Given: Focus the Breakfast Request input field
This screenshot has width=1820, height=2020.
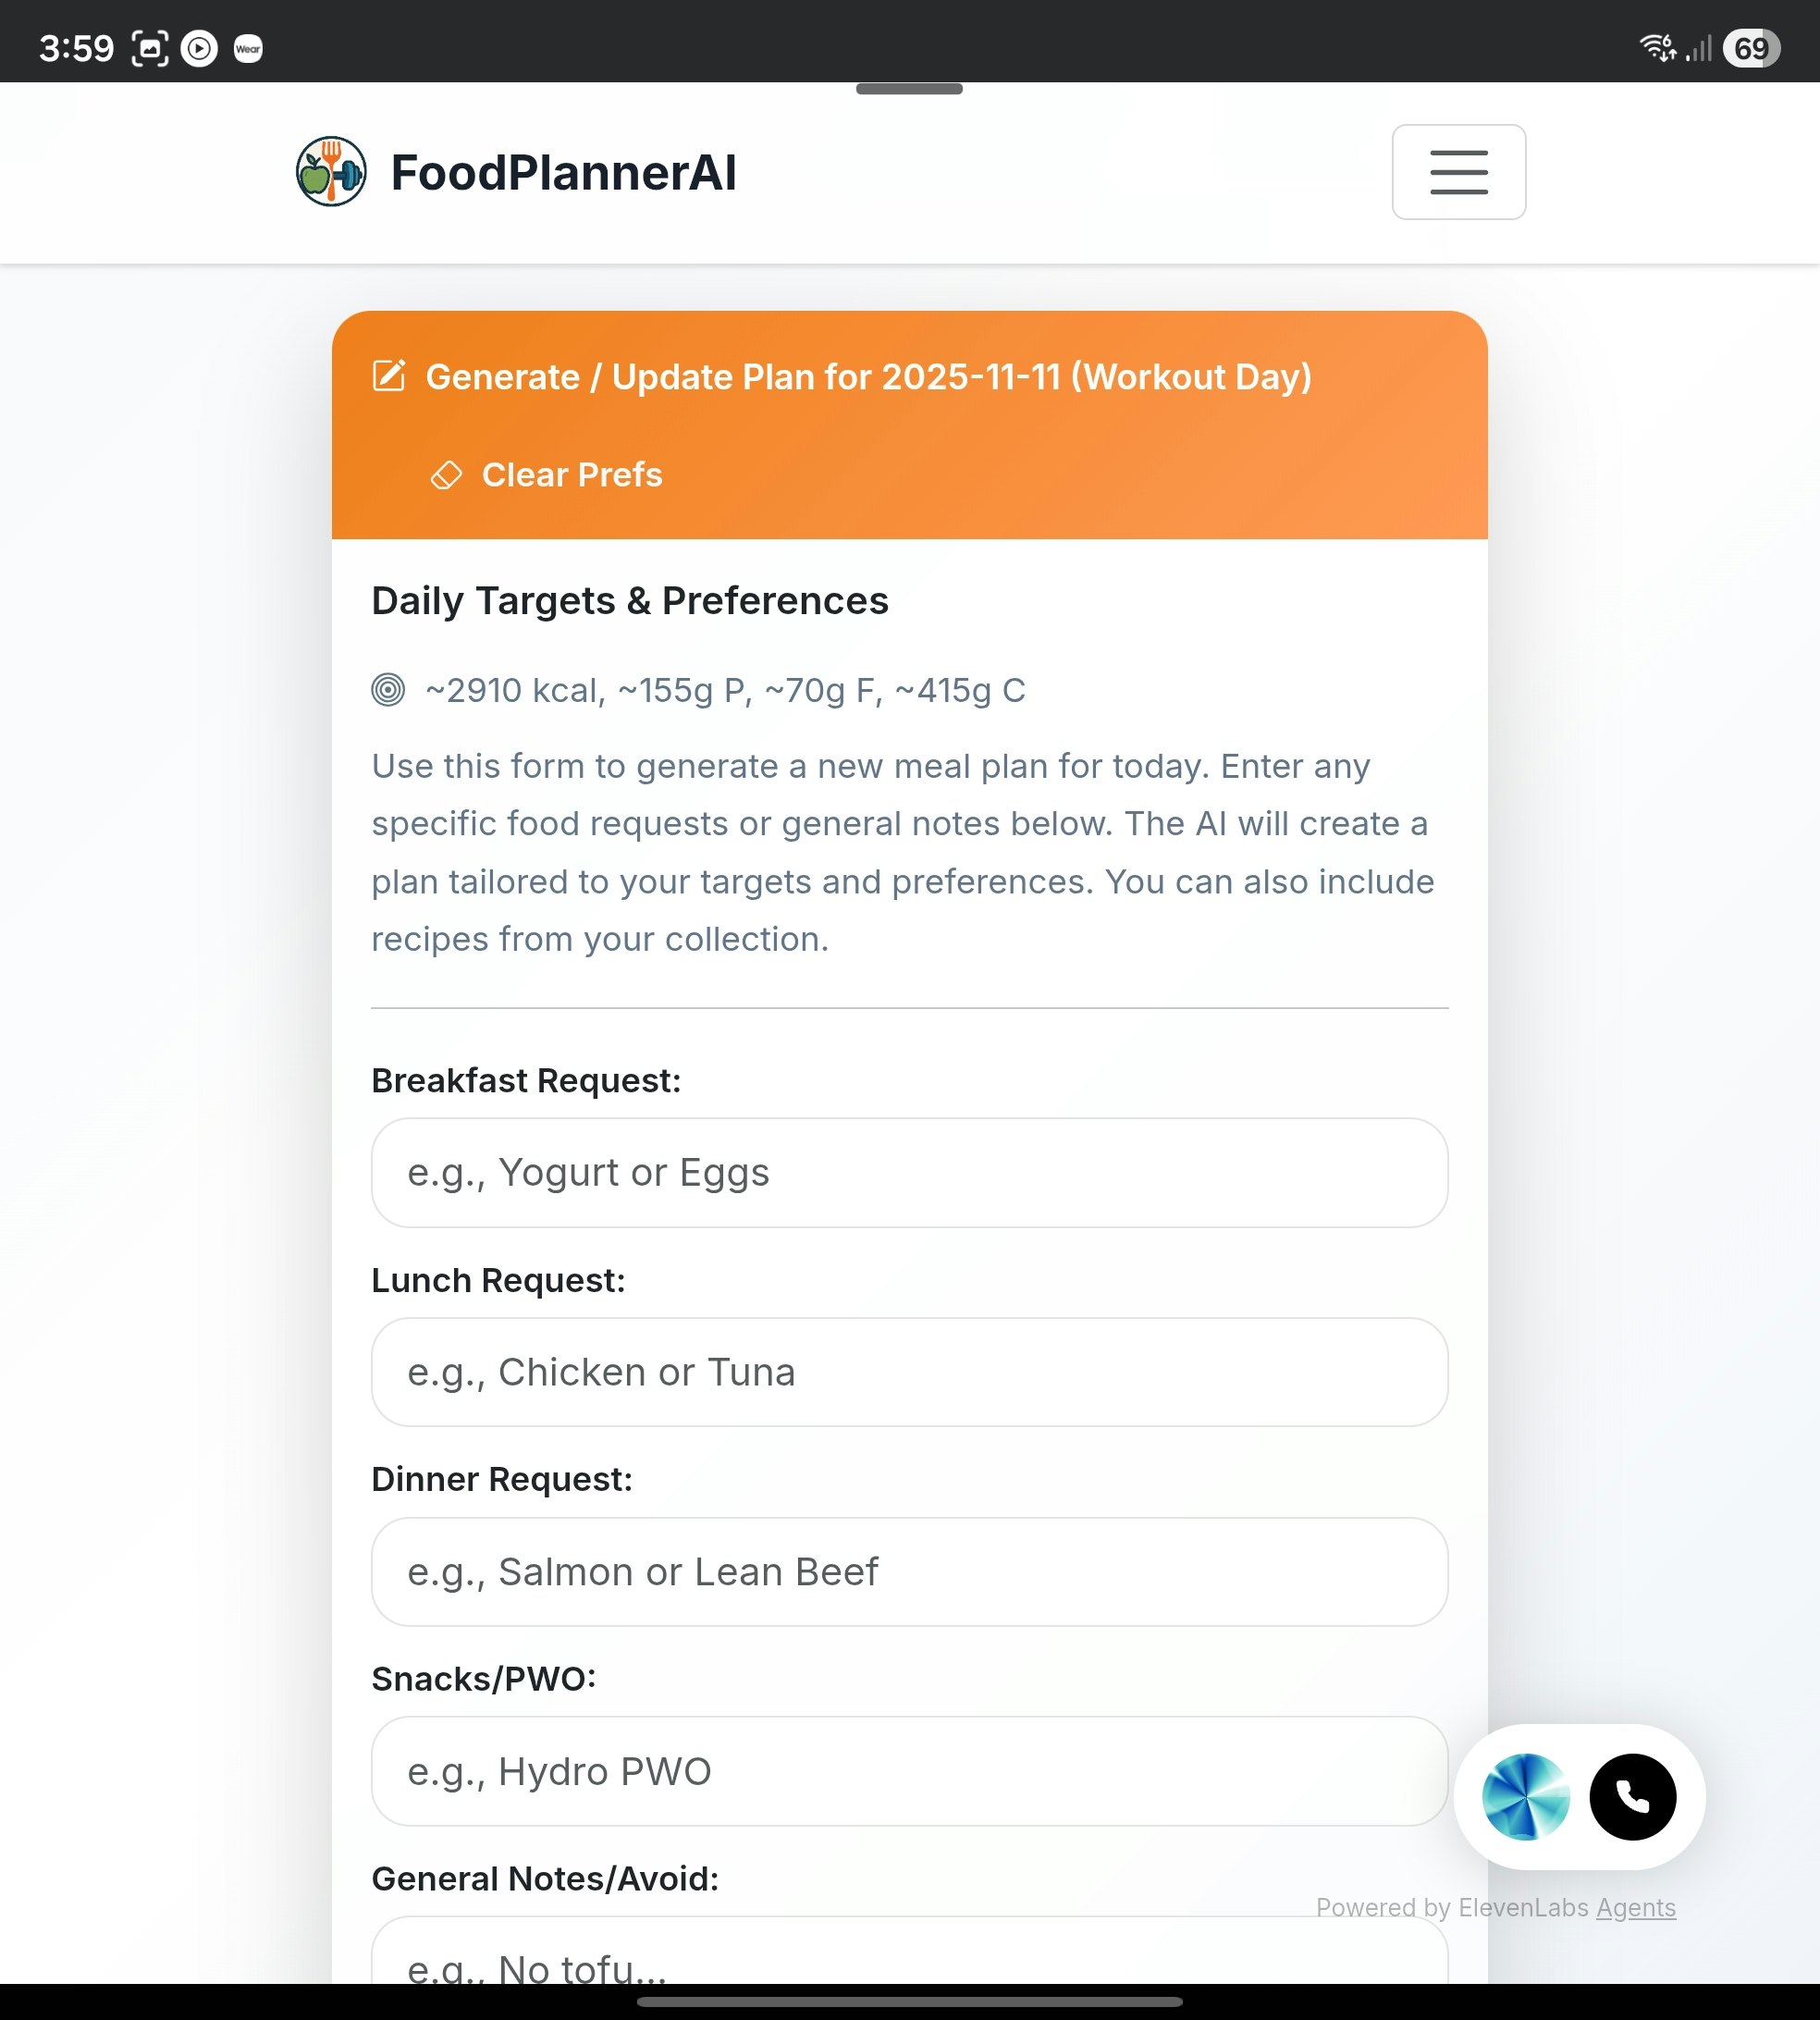Looking at the screenshot, I should pos(909,1172).
